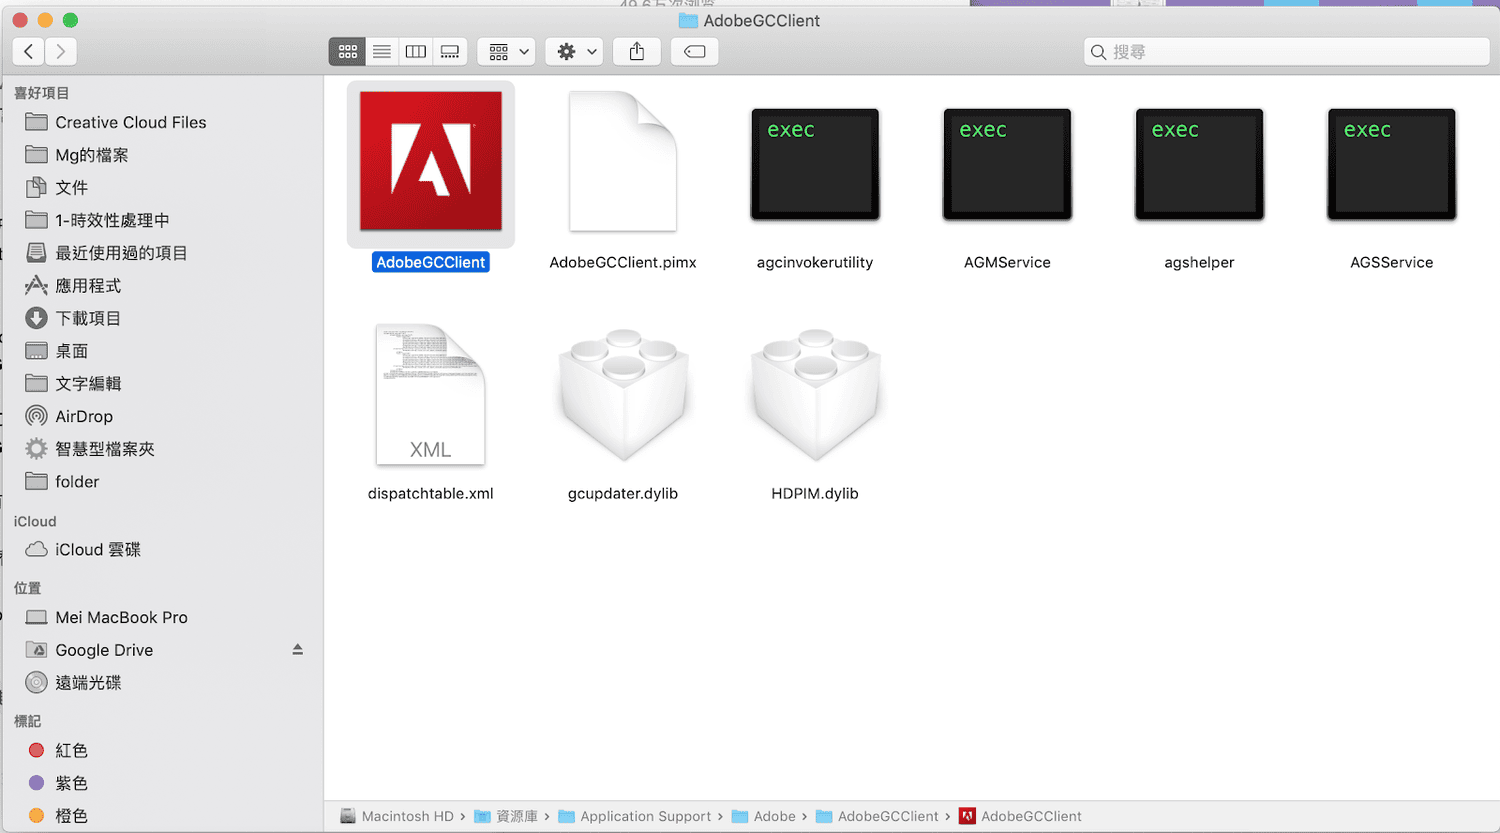The image size is (1500, 833).
Task: Switch to column view
Action: [416, 51]
